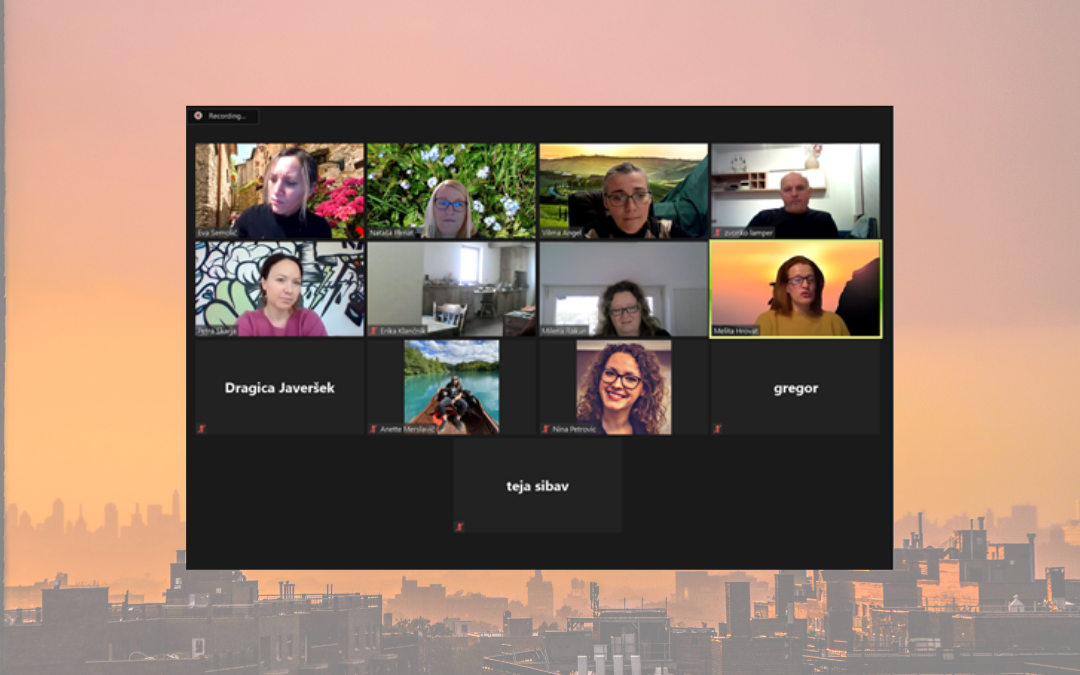Select the video tile with the flower background
Screen dimensions: 1080x675
451,190
